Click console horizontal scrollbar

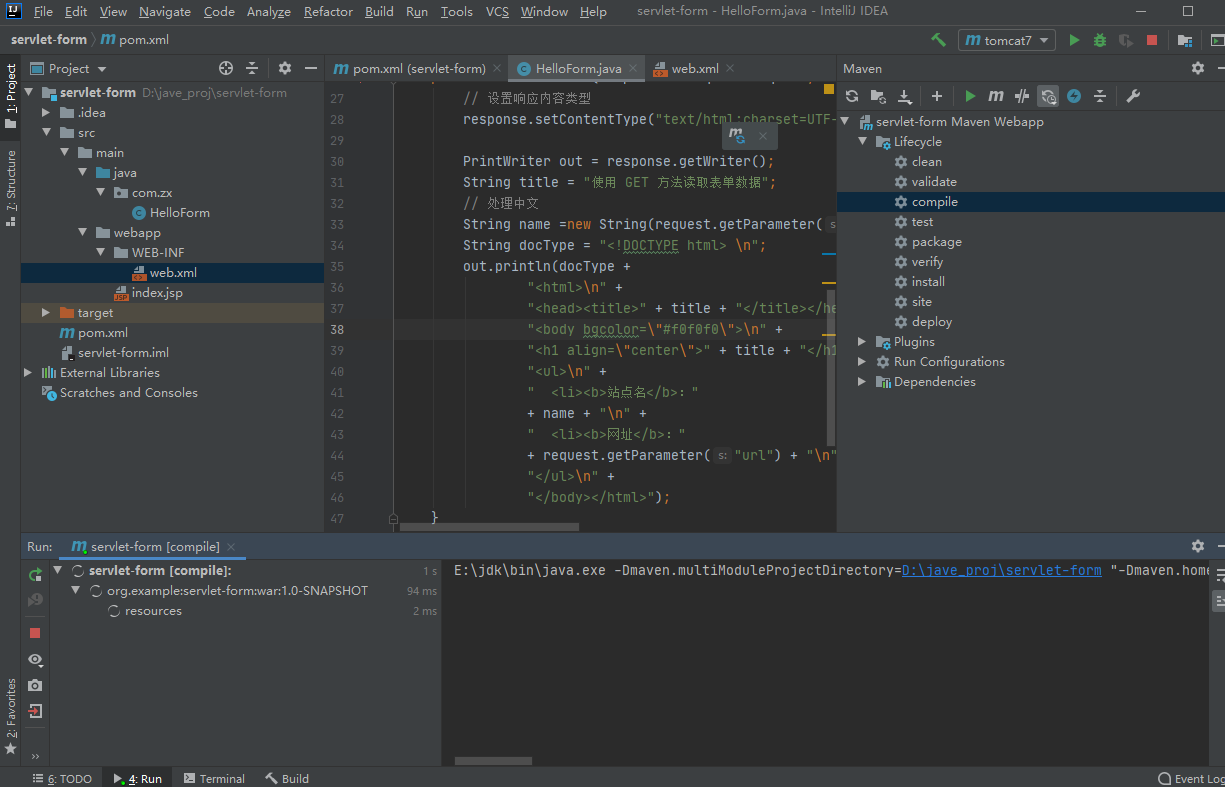coord(493,761)
